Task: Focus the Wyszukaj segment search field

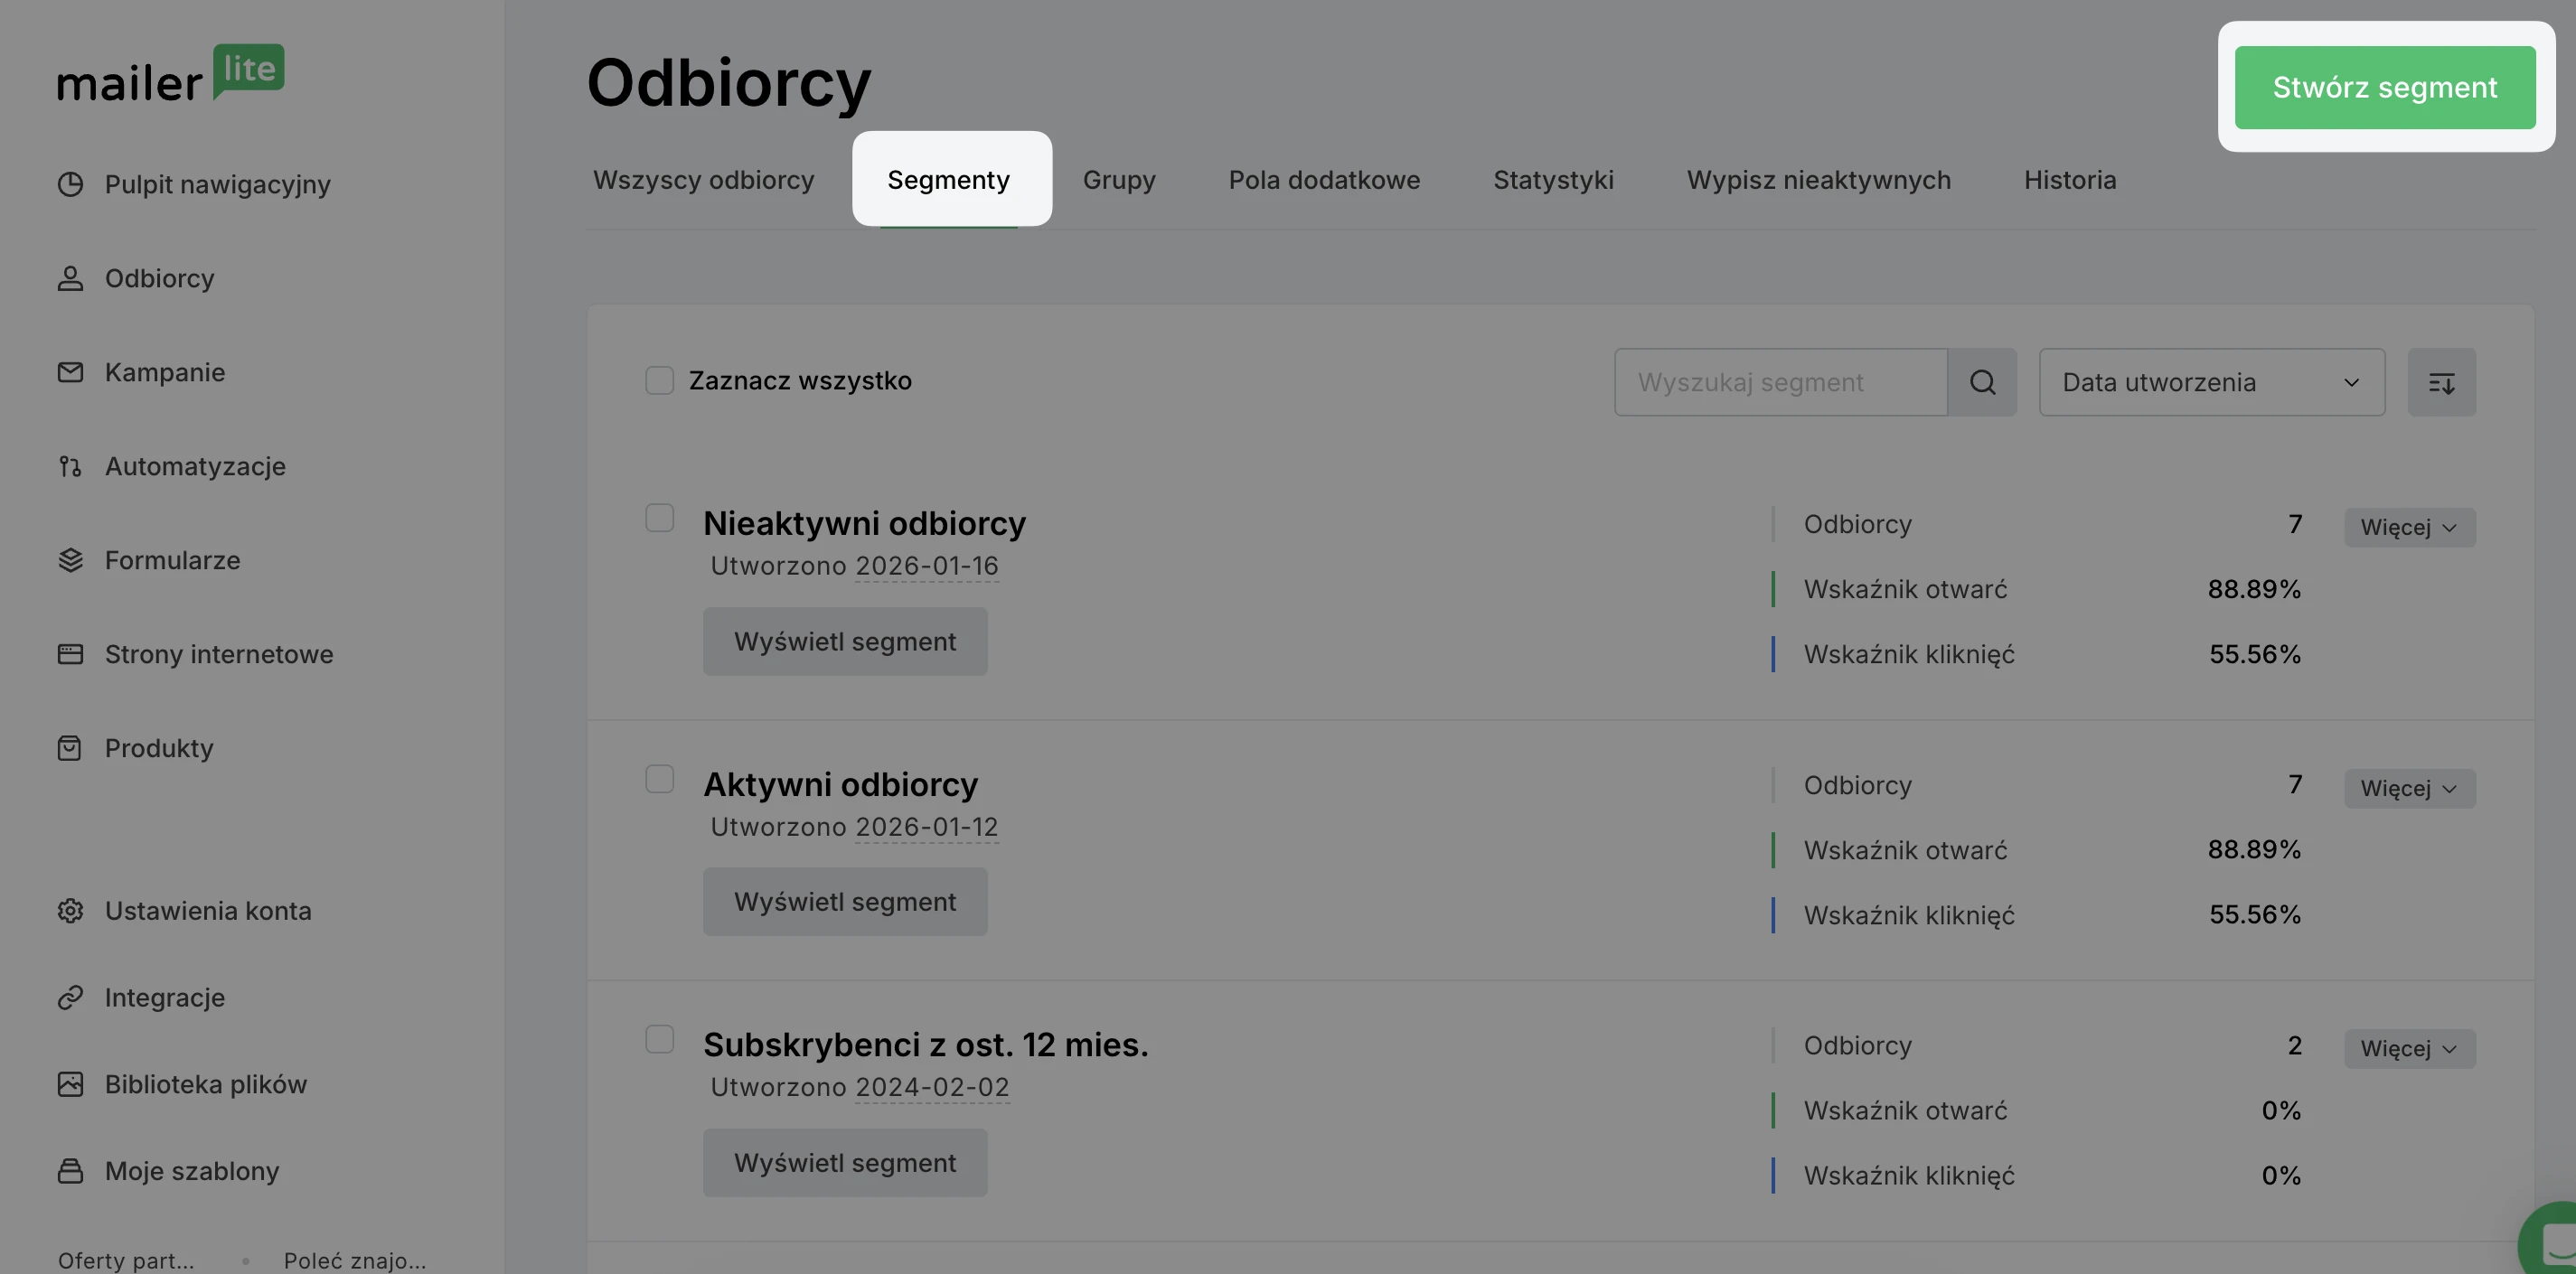Action: pyautogui.click(x=1780, y=382)
